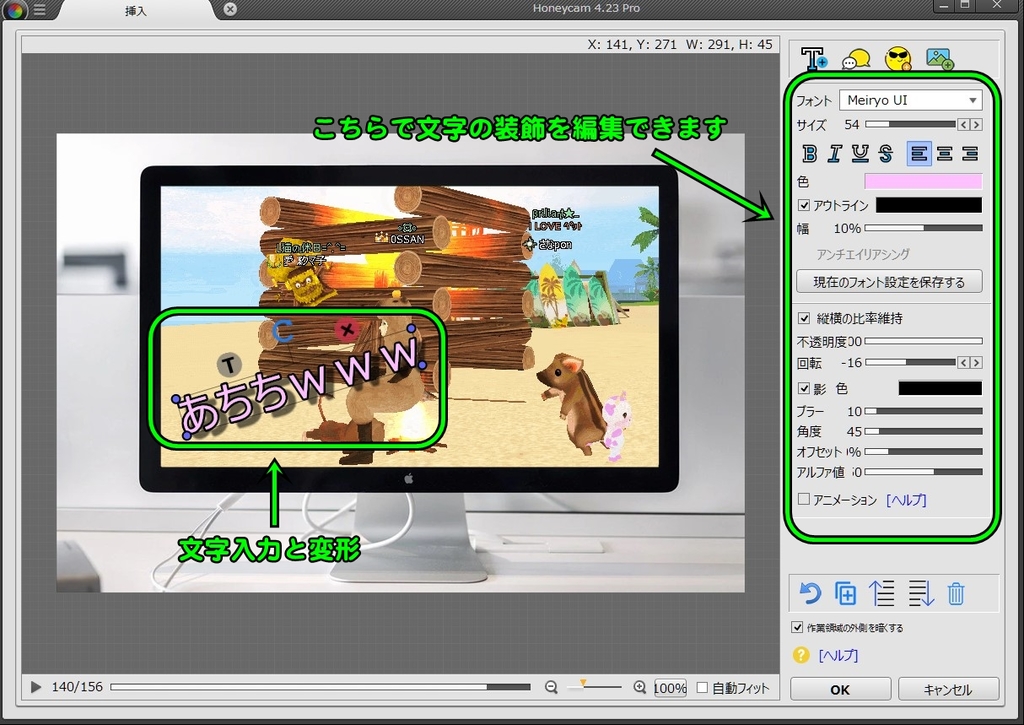The image size is (1024, 725).
Task: Click the pink text color swatch
Action: [x=923, y=181]
